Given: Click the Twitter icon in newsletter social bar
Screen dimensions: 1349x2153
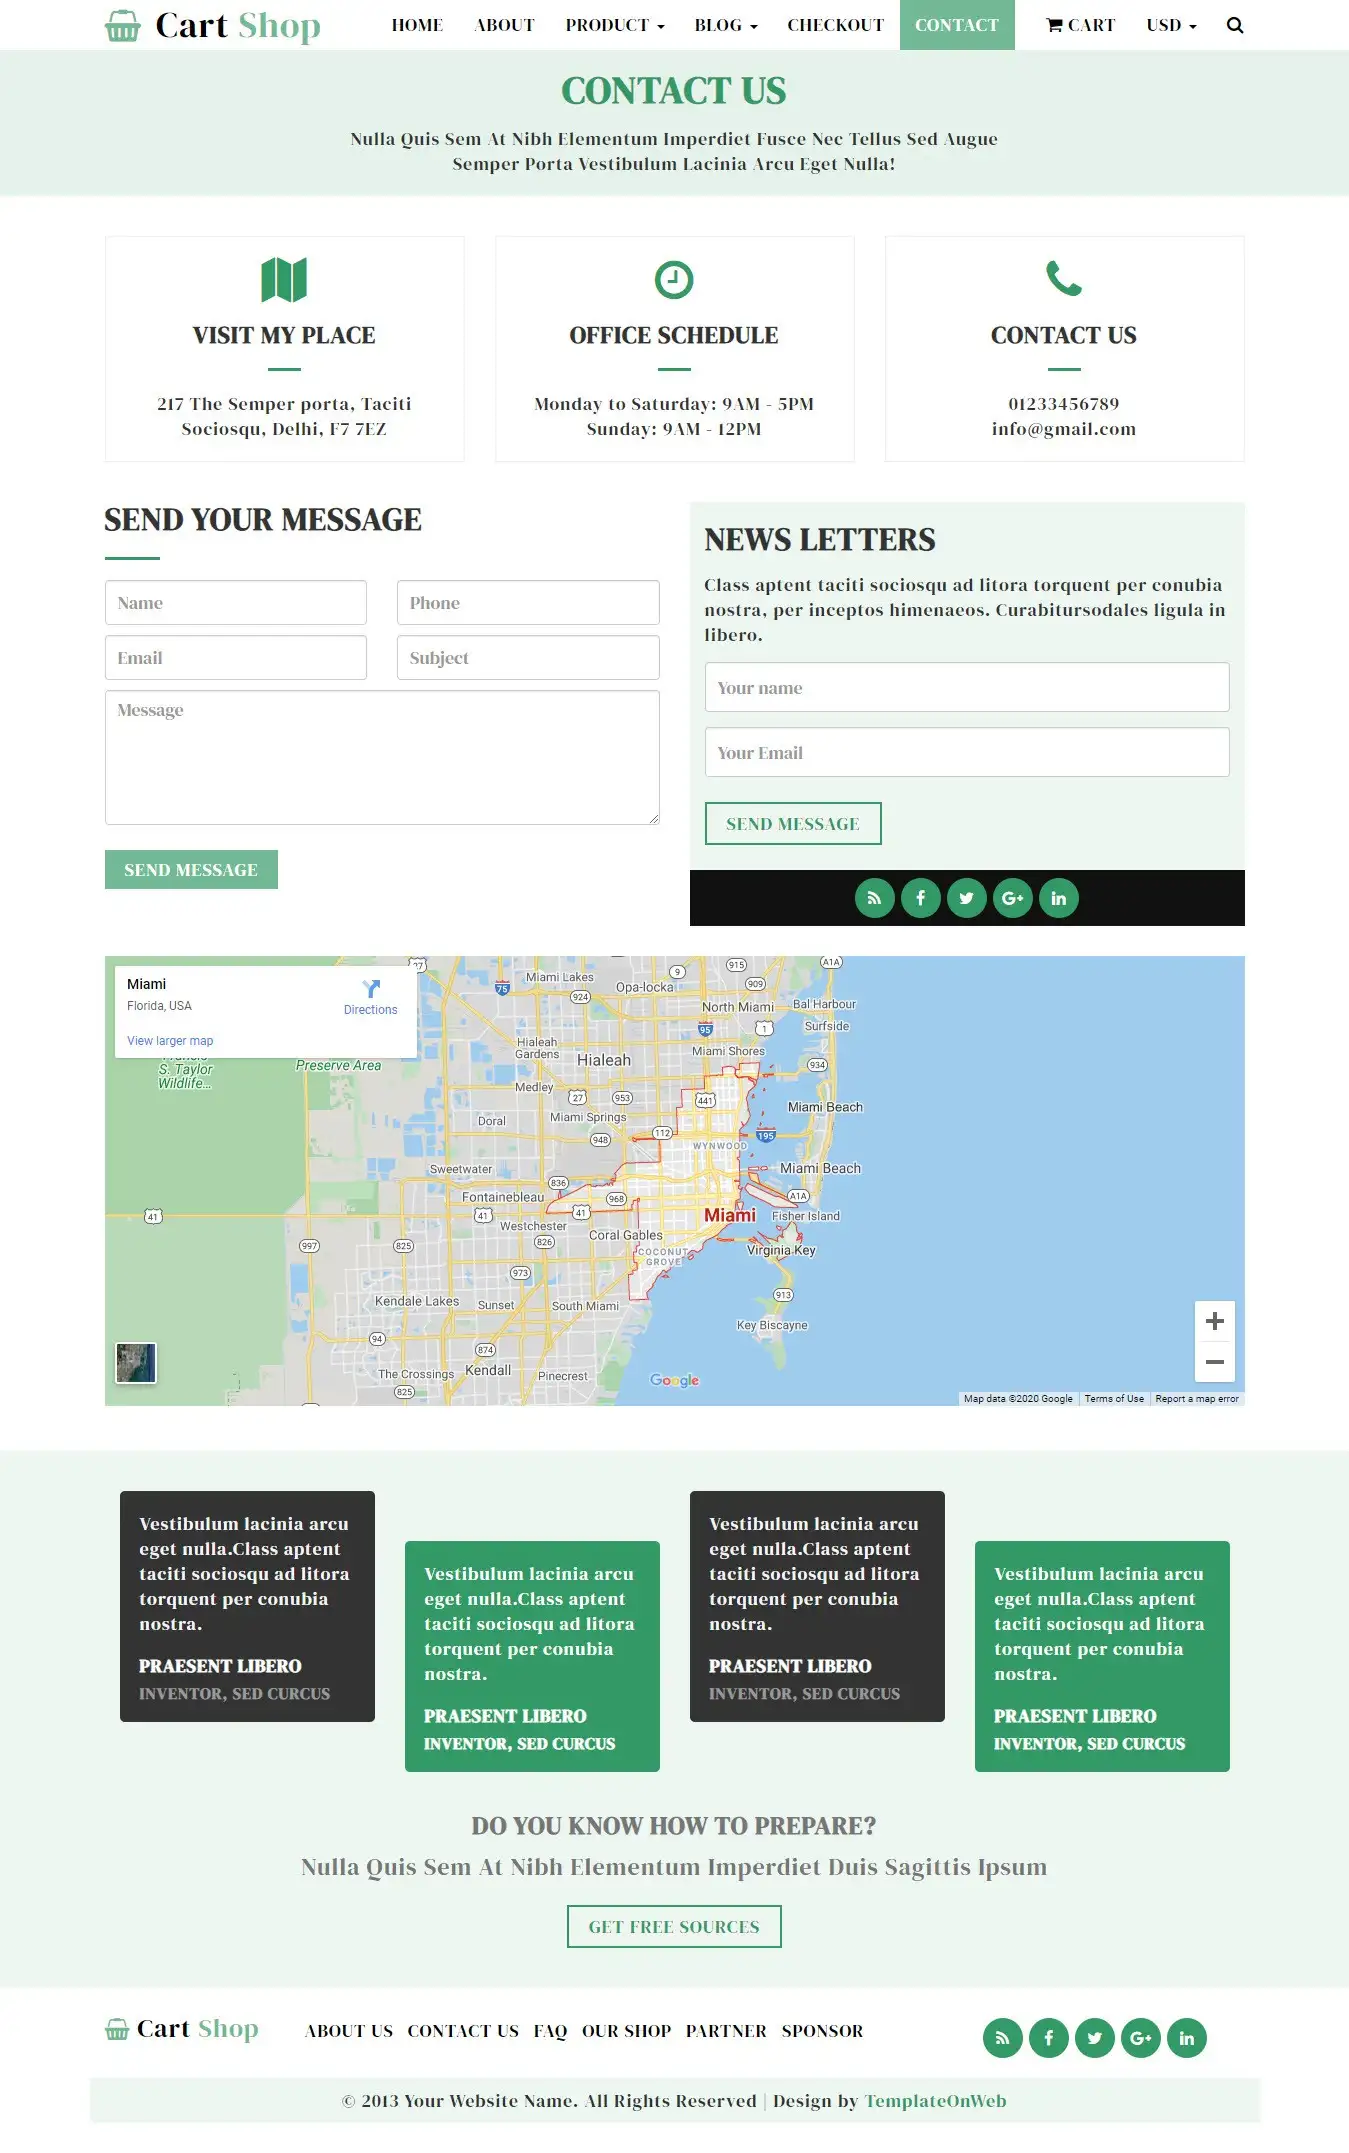Looking at the screenshot, I should [967, 898].
